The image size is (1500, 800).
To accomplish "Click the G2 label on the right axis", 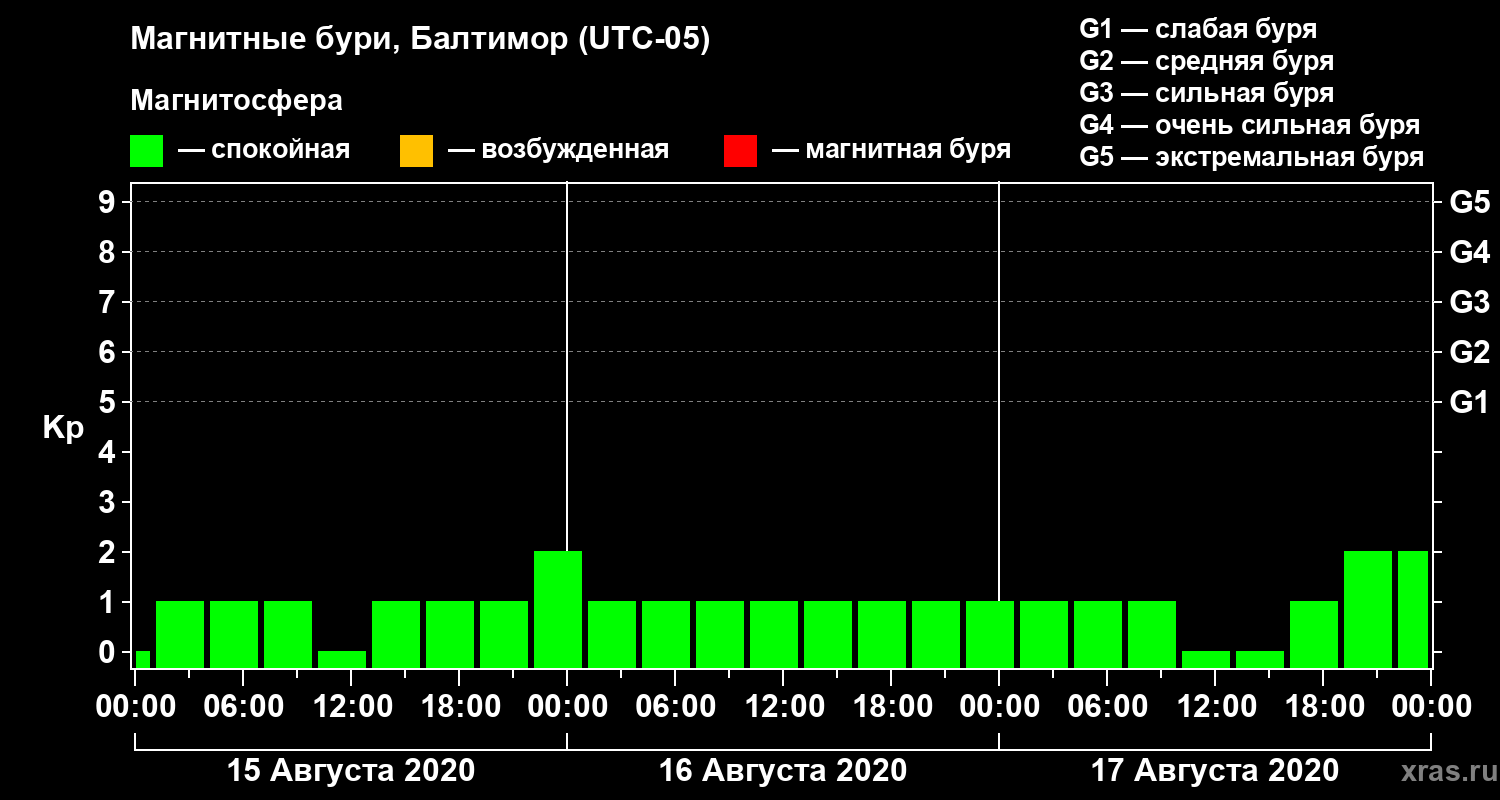I will click(1470, 352).
